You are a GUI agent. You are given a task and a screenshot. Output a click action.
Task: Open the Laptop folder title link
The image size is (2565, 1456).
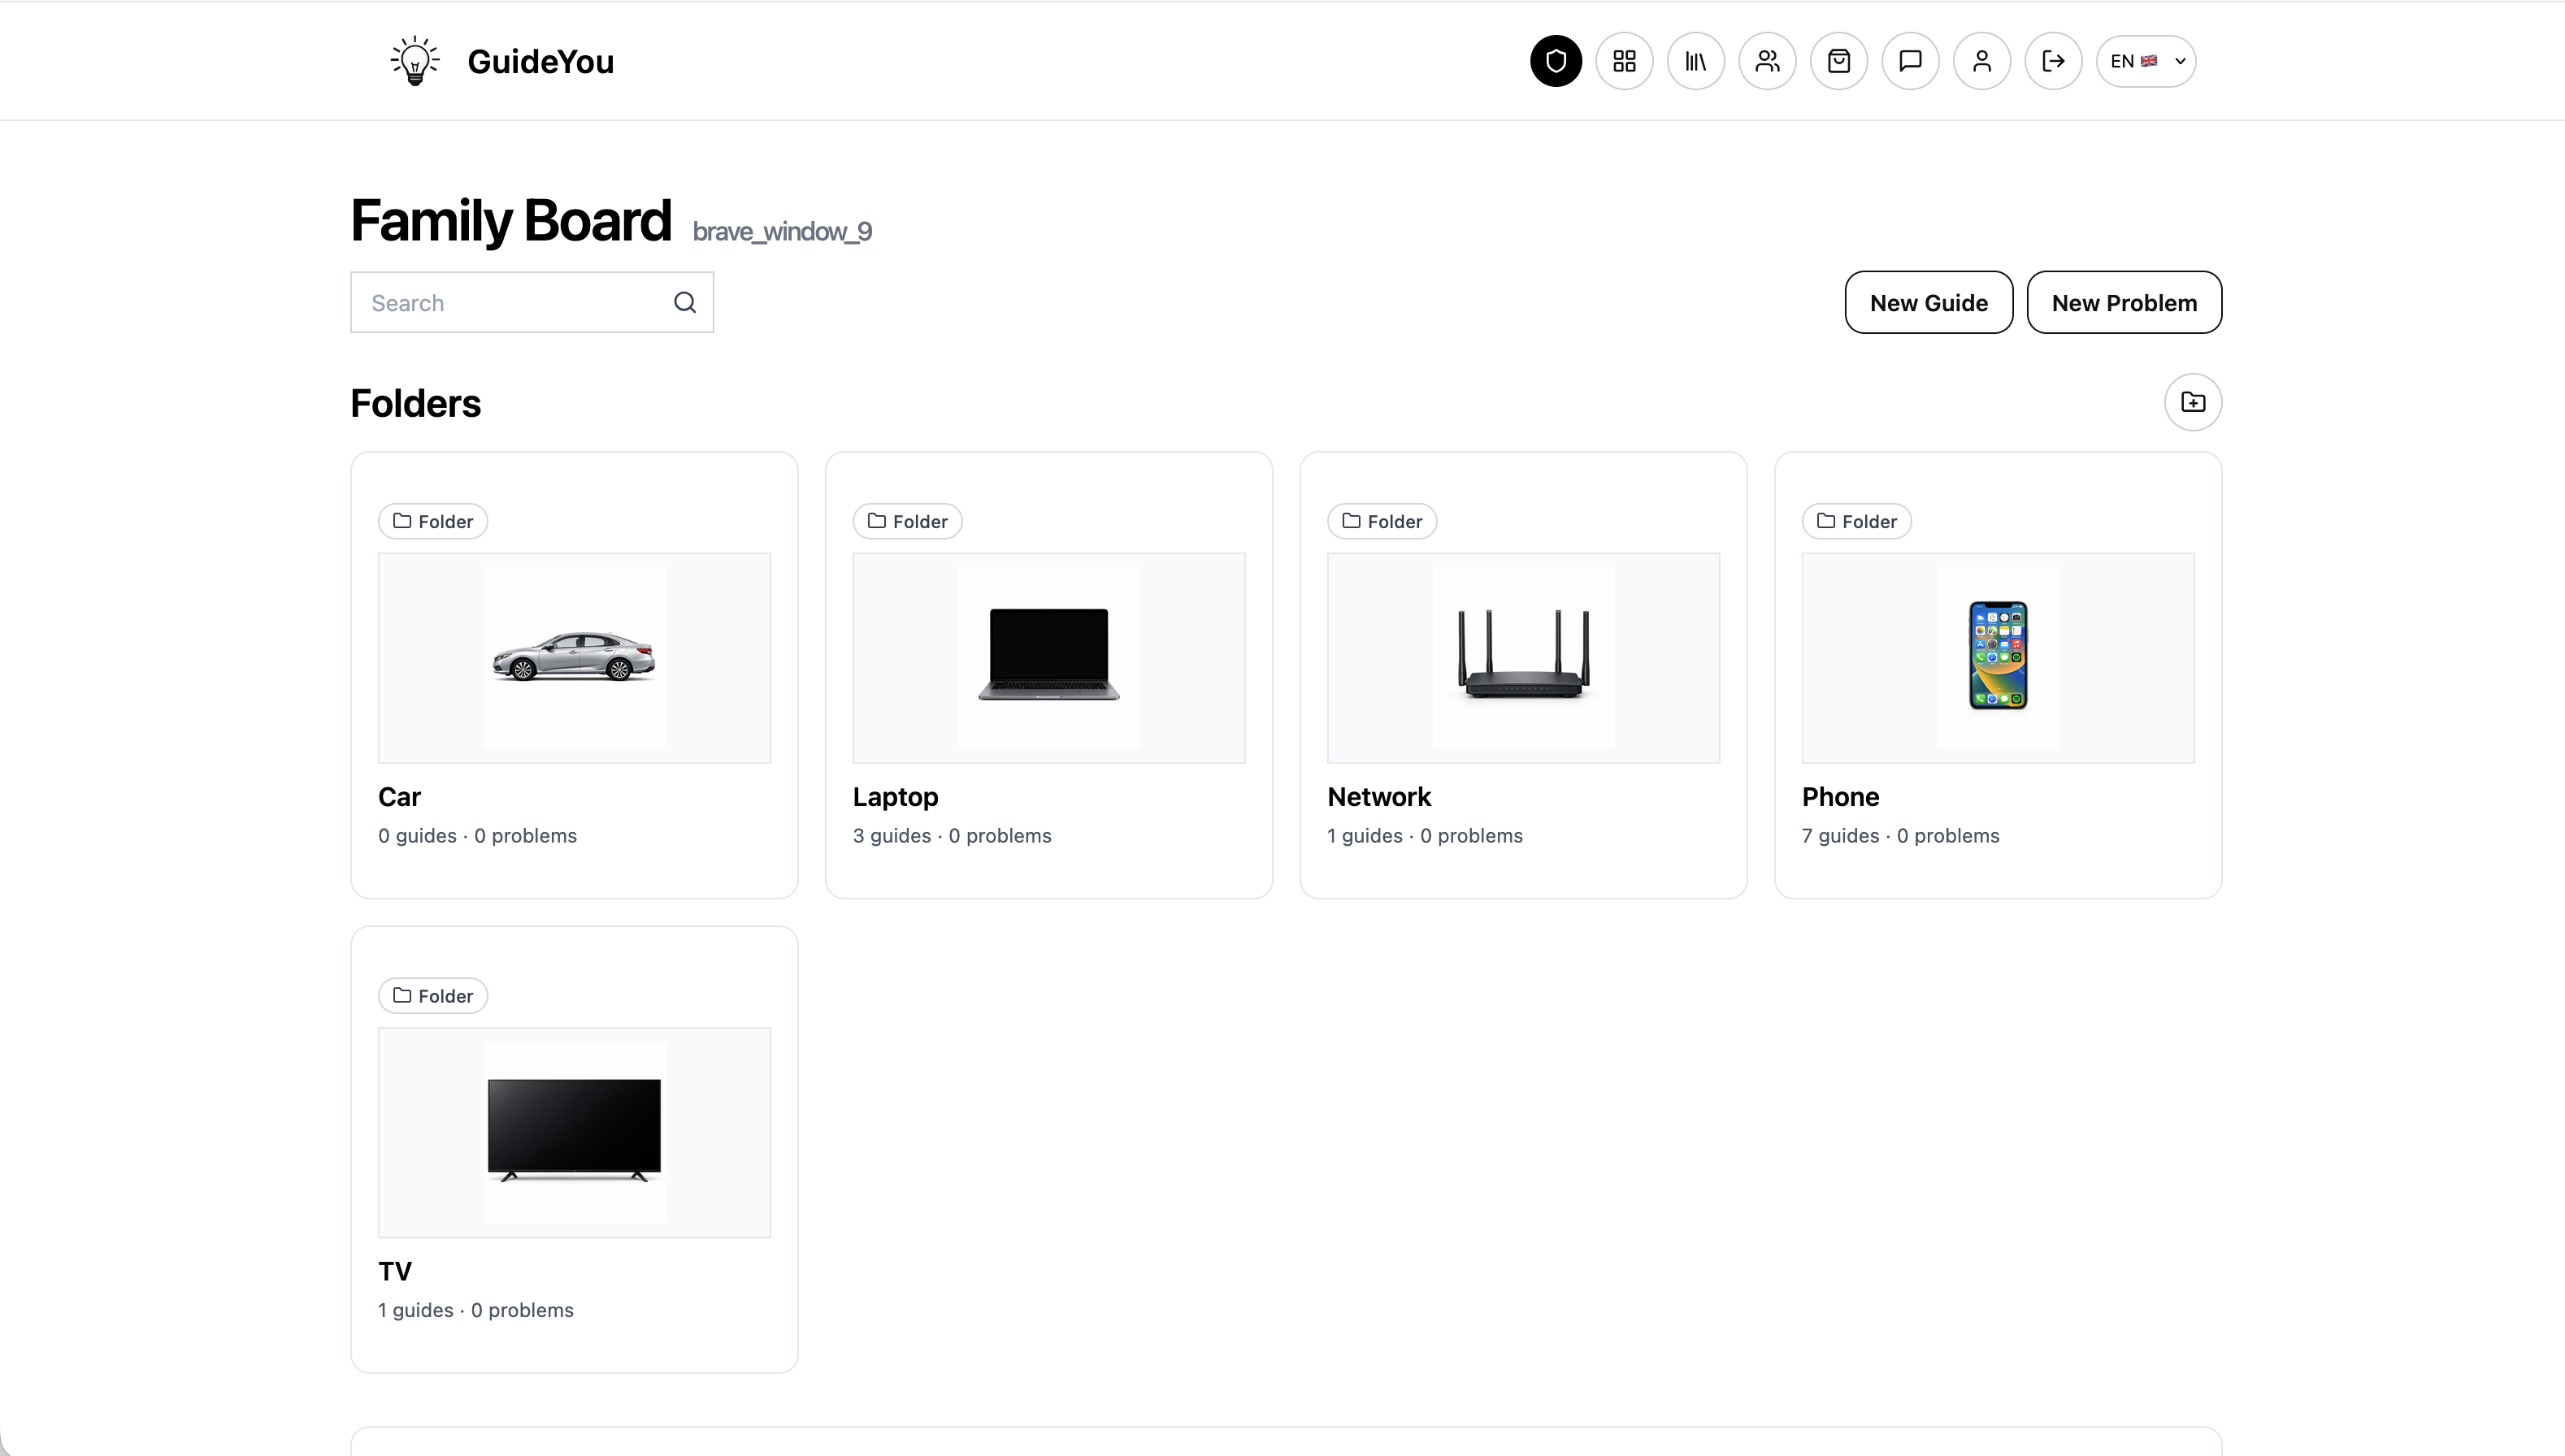coord(895,797)
